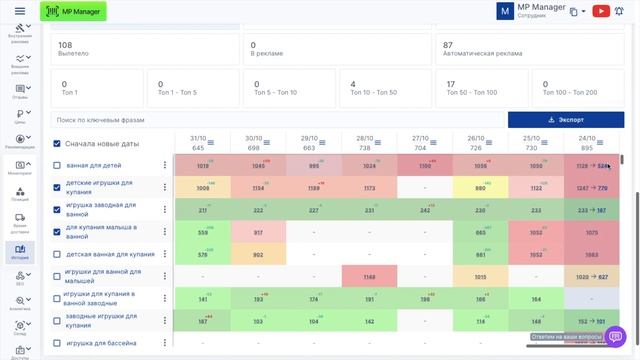Image resolution: width=640 pixels, height=360 pixels.
Task: Filter by Топ 10 - Топ 50
Action: (385, 88)
